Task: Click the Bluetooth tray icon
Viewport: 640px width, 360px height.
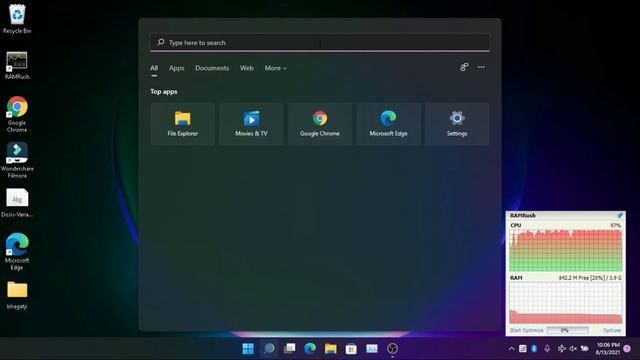Action: pyautogui.click(x=534, y=349)
